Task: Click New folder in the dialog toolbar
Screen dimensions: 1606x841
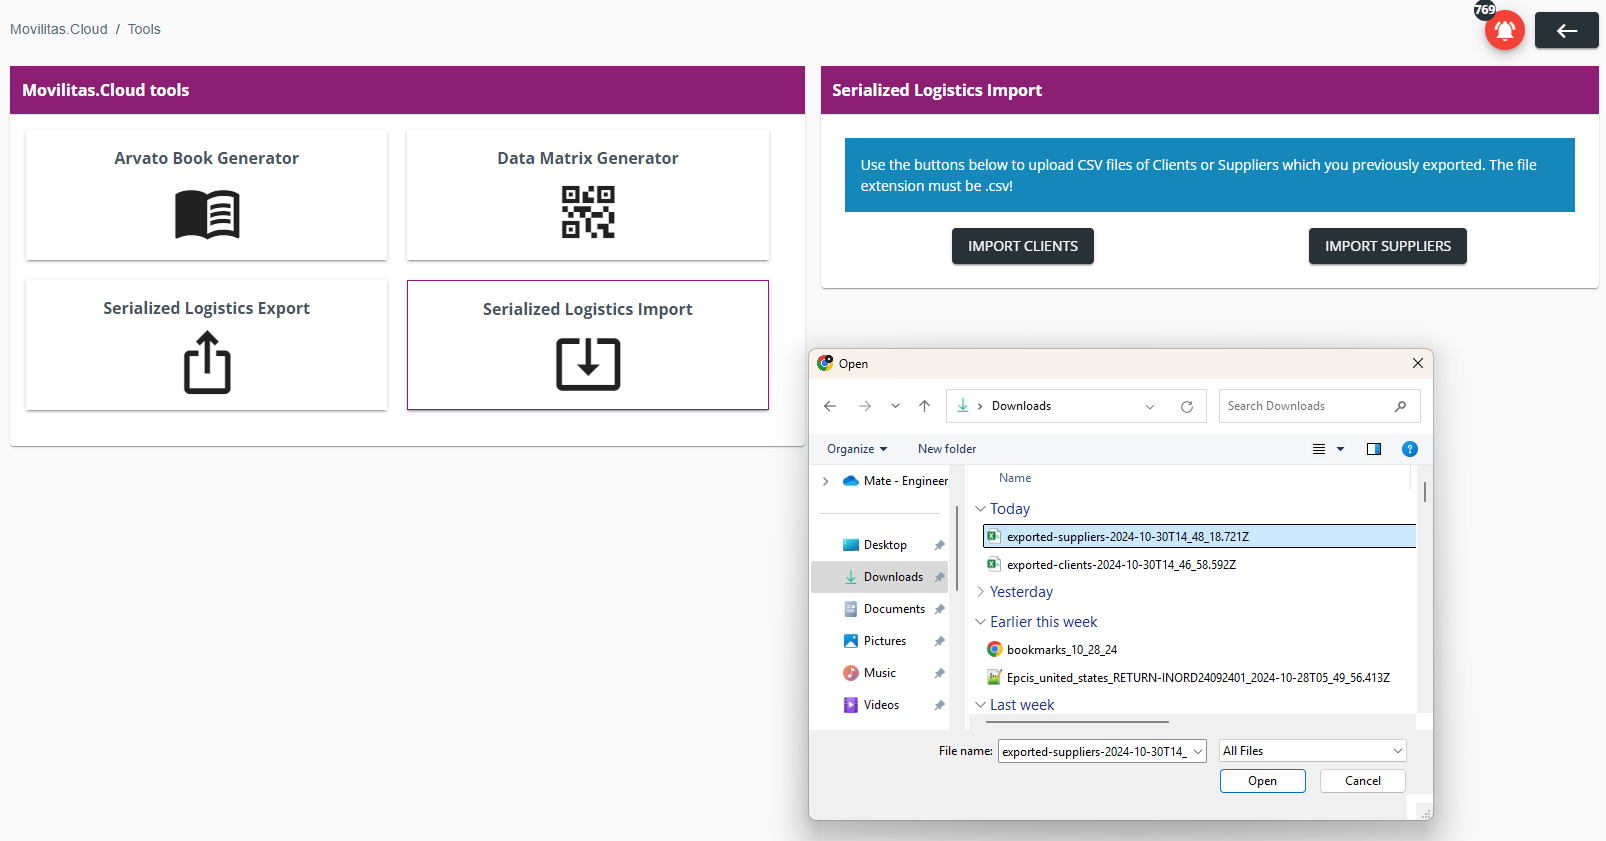Action: (947, 449)
